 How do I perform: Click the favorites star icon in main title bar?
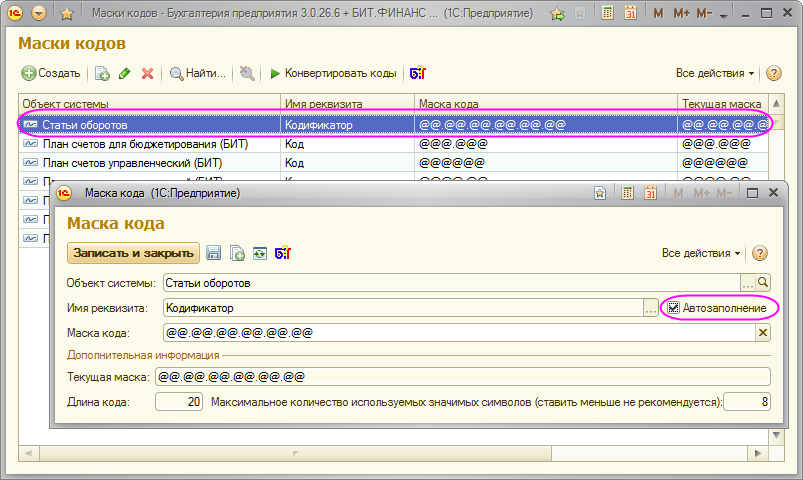(x=67, y=14)
